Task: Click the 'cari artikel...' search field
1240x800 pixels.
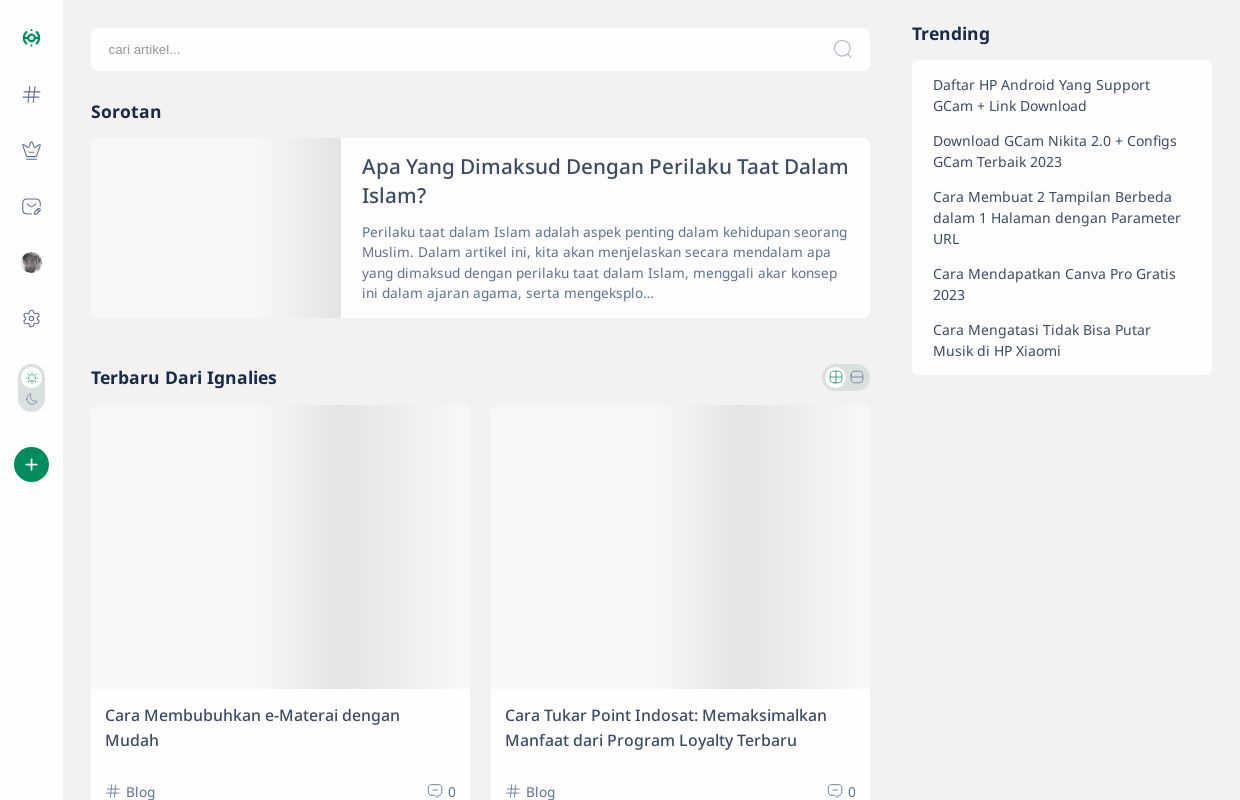Action: tap(460, 49)
